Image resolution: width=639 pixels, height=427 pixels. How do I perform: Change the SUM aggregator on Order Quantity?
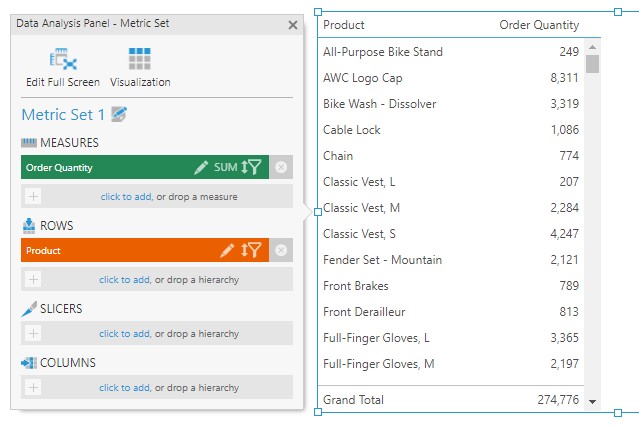(225, 168)
